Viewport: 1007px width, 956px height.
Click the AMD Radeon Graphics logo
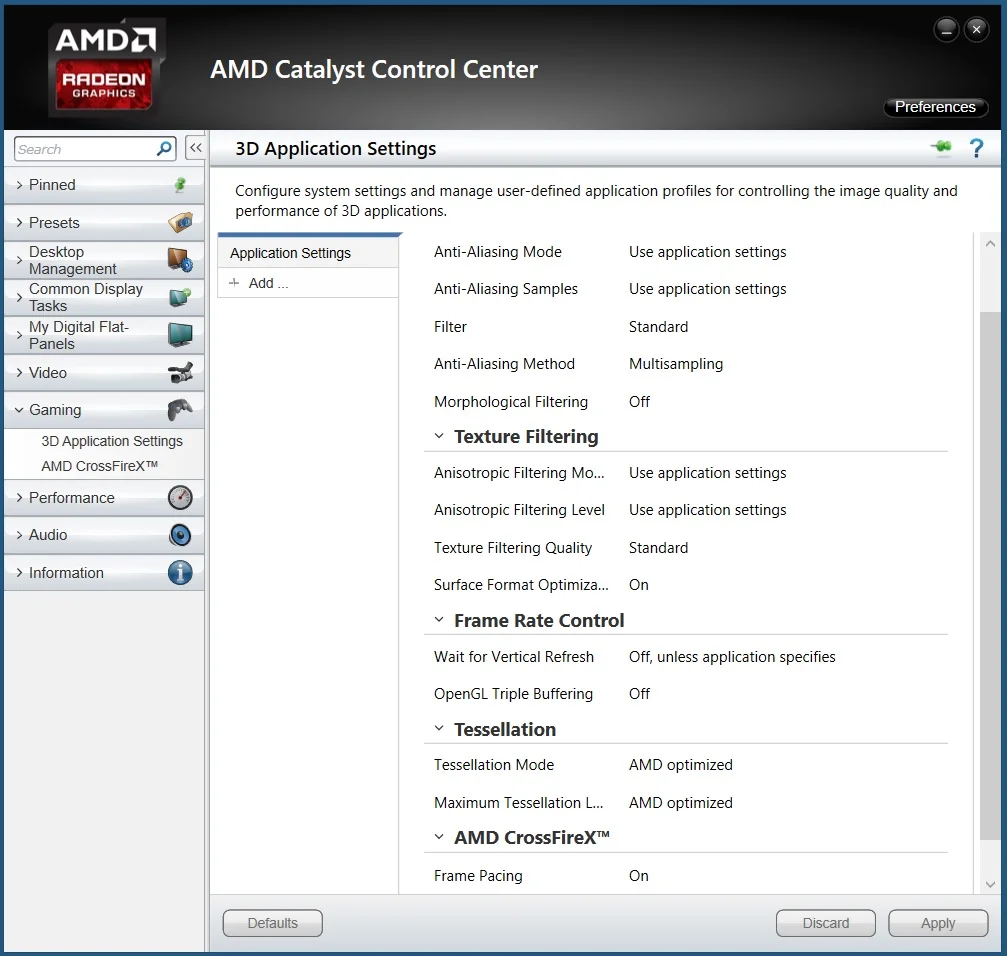[x=106, y=68]
